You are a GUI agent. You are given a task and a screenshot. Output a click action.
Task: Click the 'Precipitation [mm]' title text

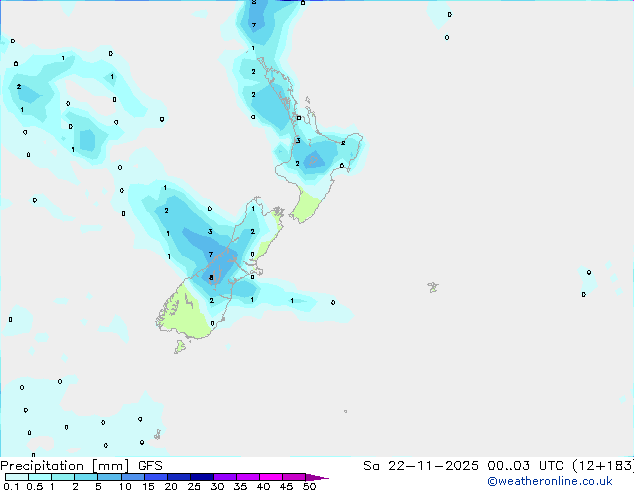point(65,466)
